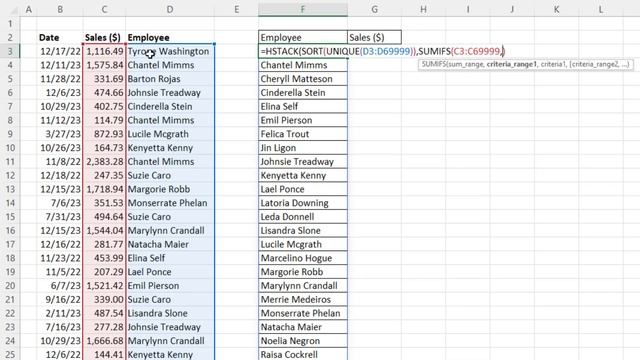Screen dimensions: 640x360
Task: Select the 339.00 sales cell
Action: click(104, 300)
